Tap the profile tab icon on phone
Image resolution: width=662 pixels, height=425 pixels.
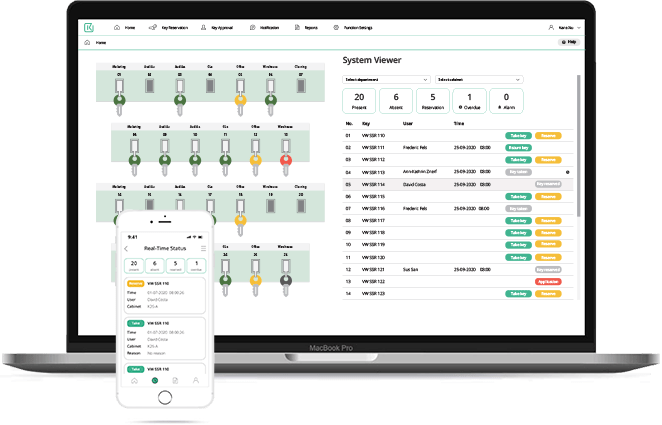(x=196, y=381)
